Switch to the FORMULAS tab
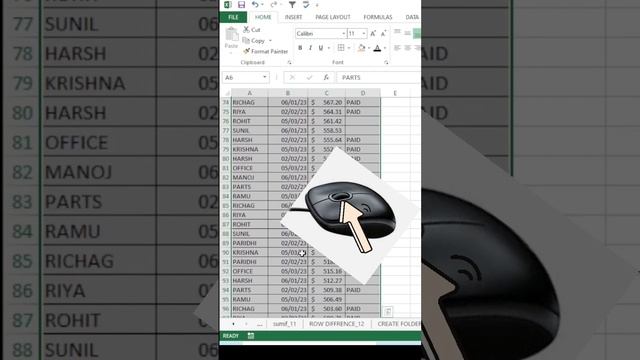640x360 pixels. pos(378,17)
